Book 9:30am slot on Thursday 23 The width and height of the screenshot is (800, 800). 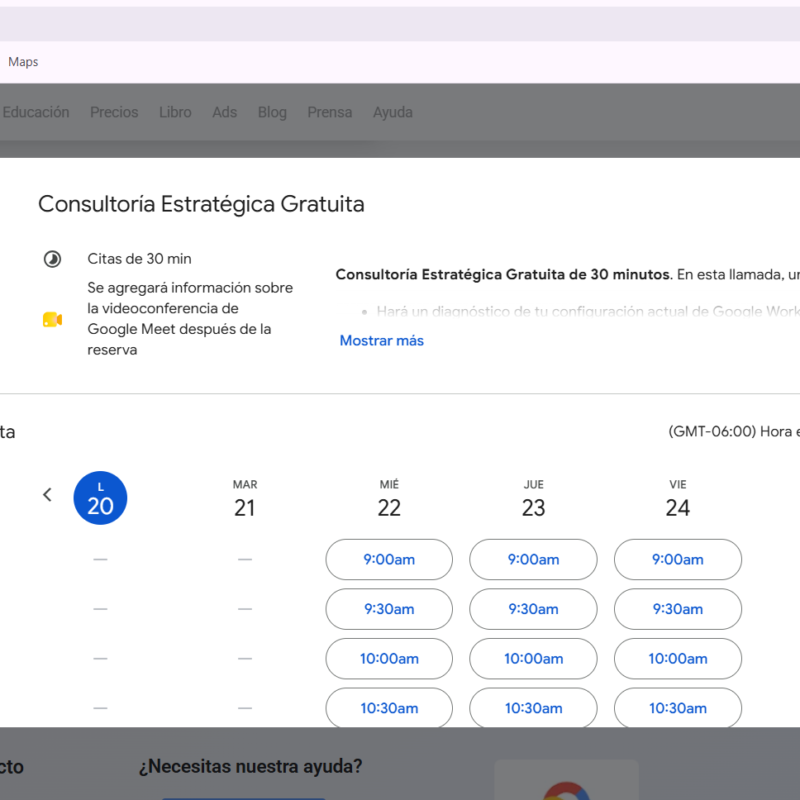[x=534, y=609]
